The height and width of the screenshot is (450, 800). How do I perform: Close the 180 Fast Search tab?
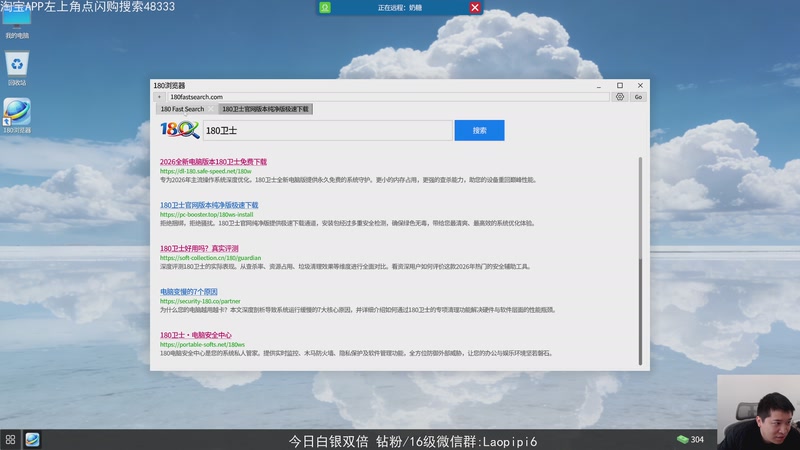211,109
